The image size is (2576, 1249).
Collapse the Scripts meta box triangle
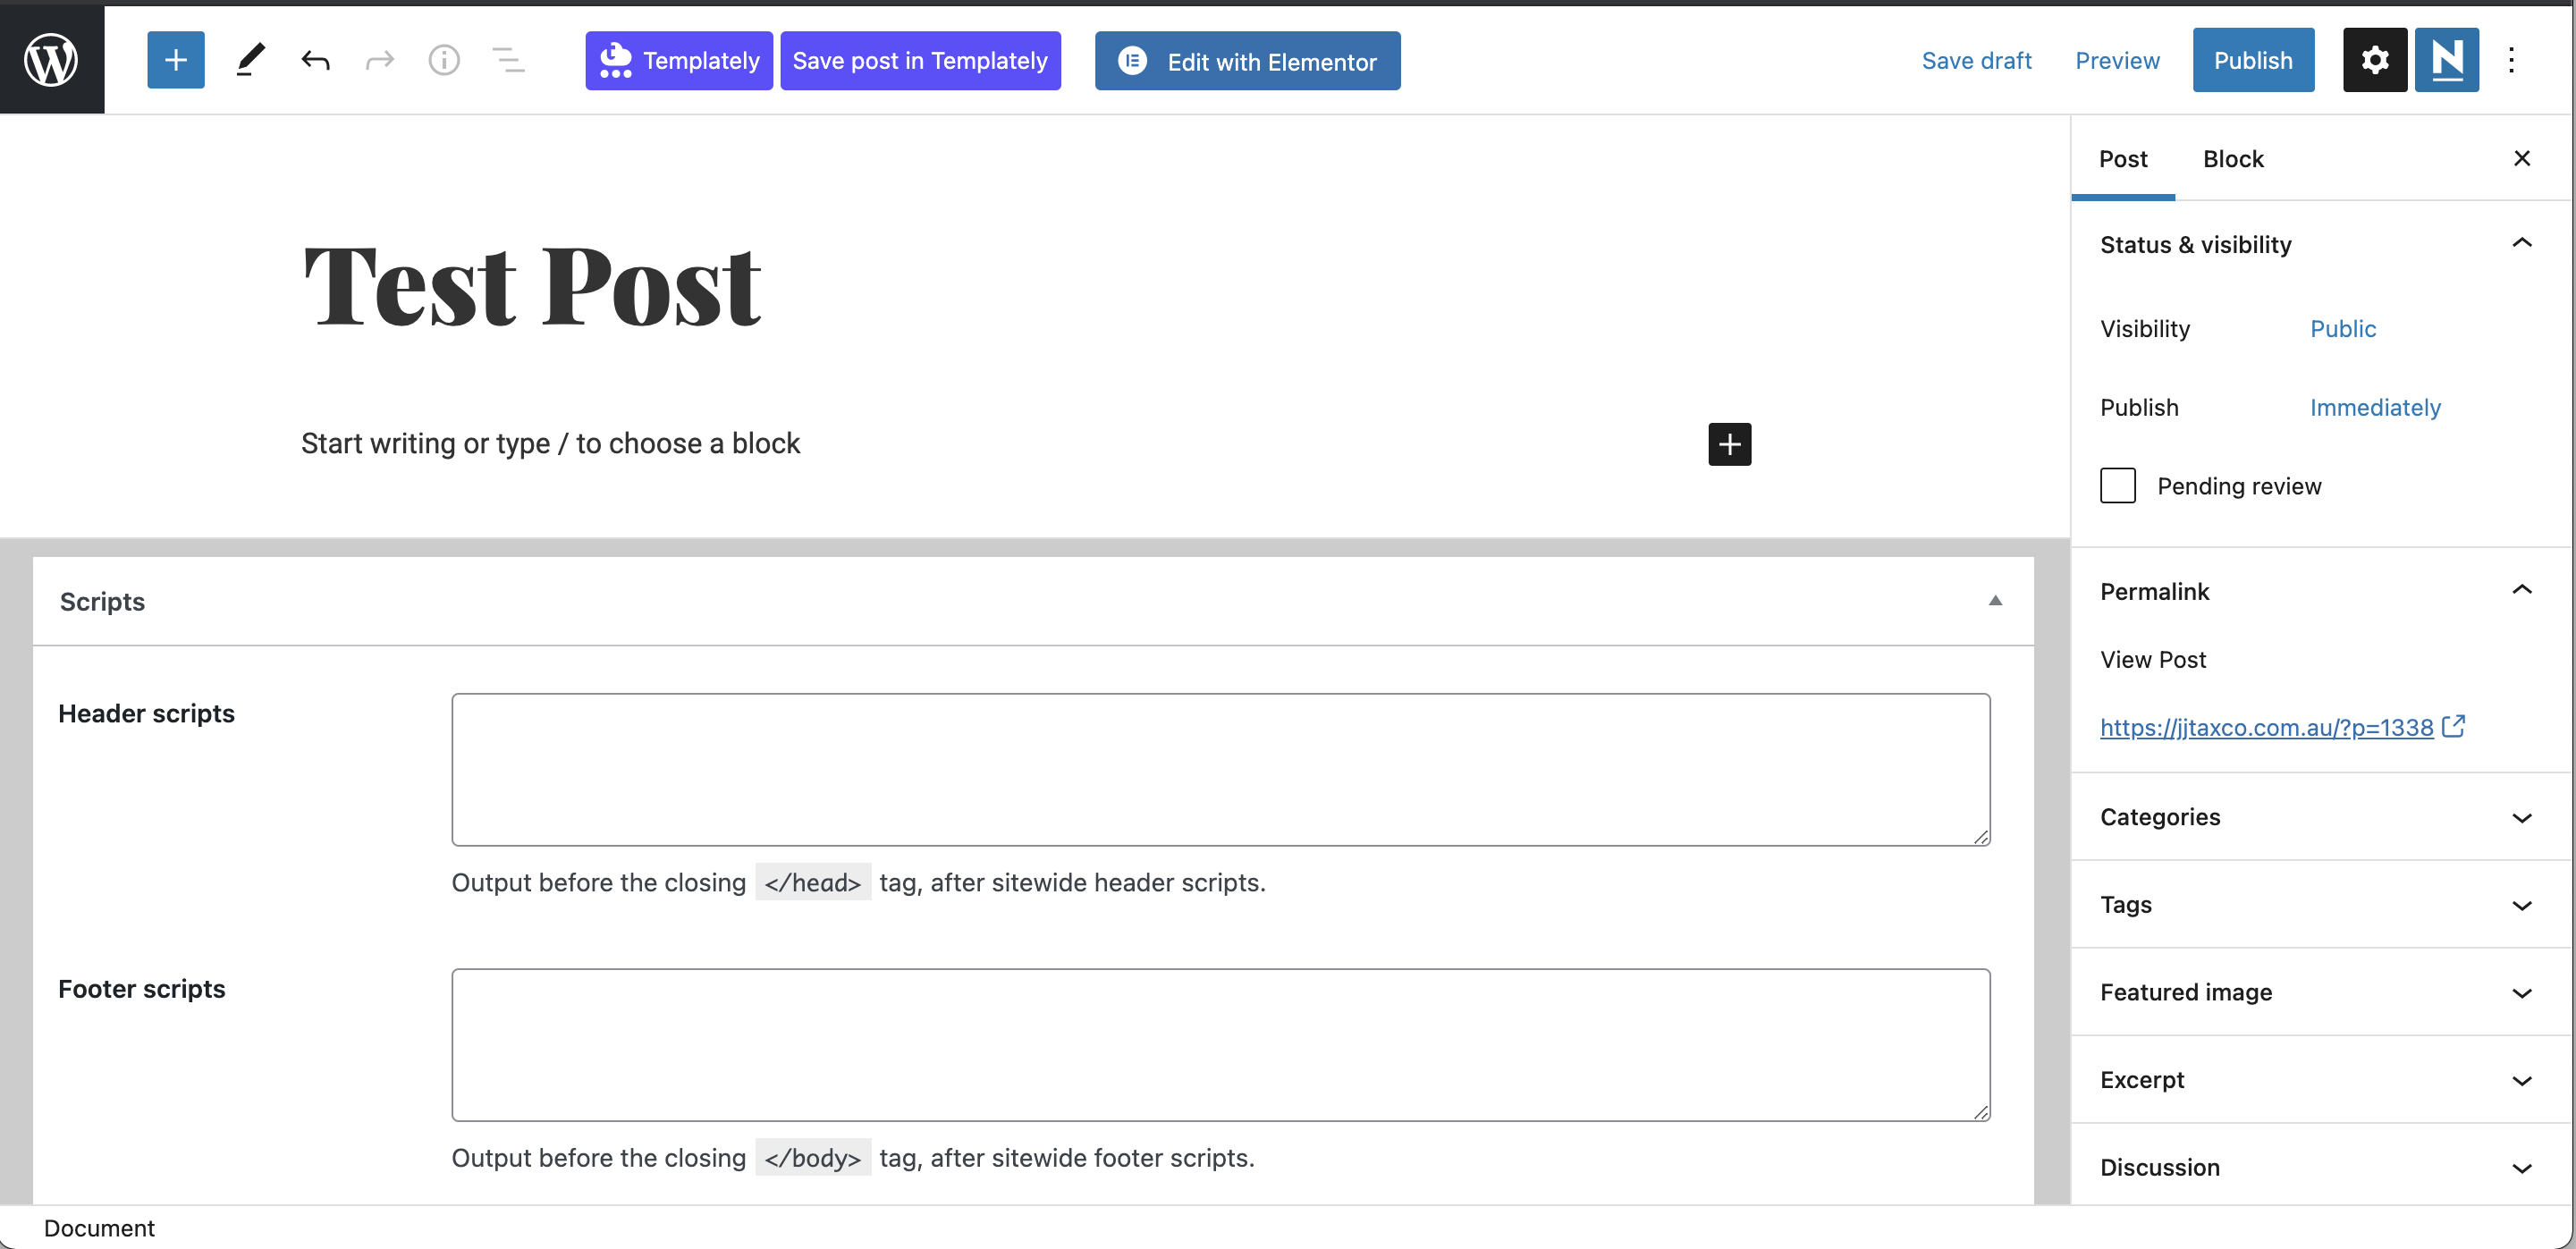click(1994, 601)
